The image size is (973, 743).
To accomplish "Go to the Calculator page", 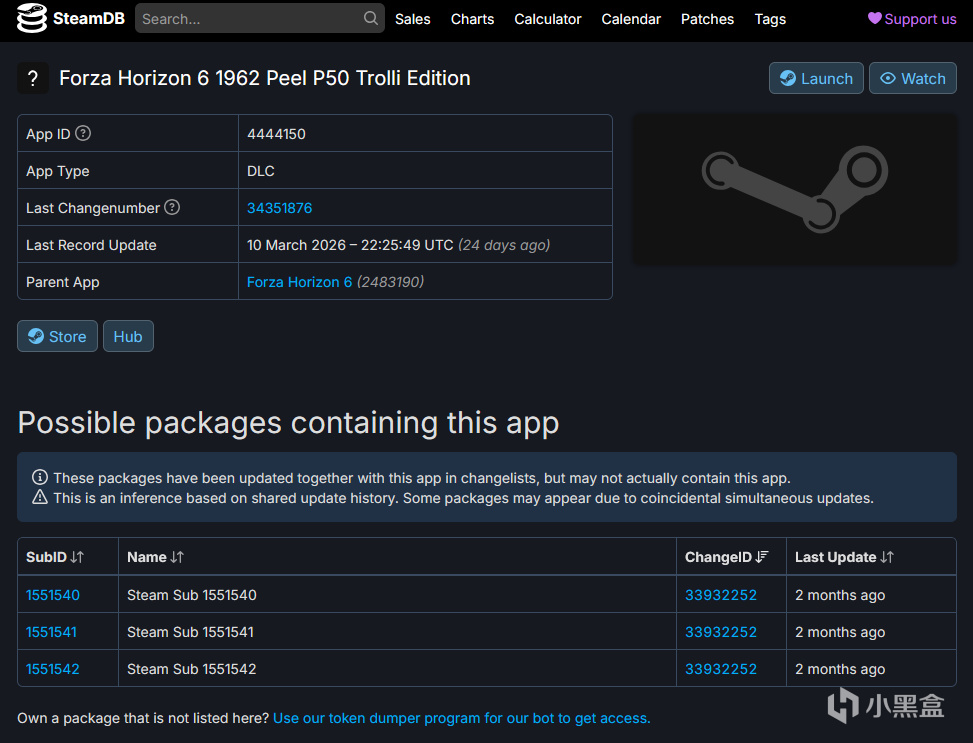I will coord(548,19).
